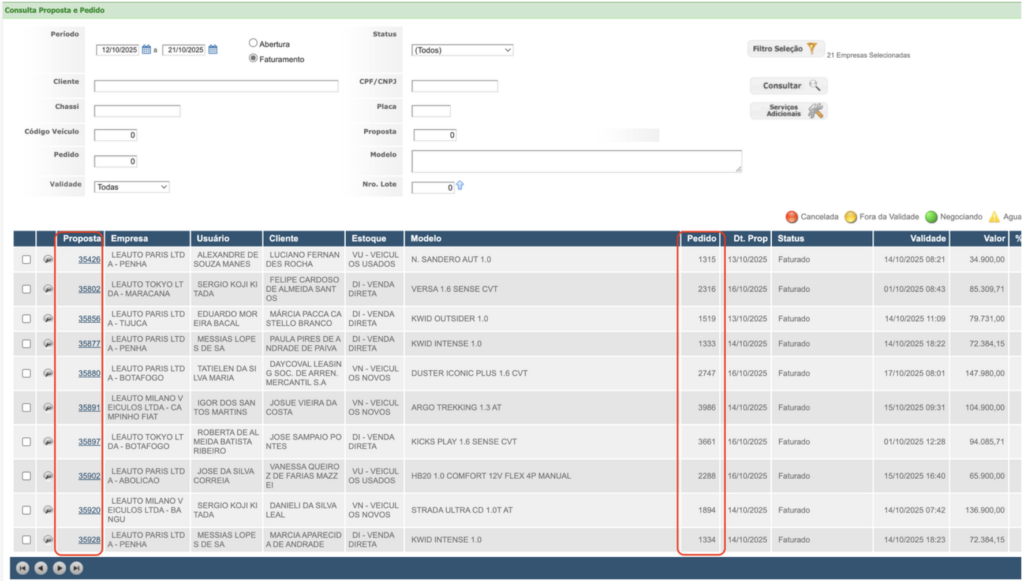Go to the first results page

tap(22, 568)
